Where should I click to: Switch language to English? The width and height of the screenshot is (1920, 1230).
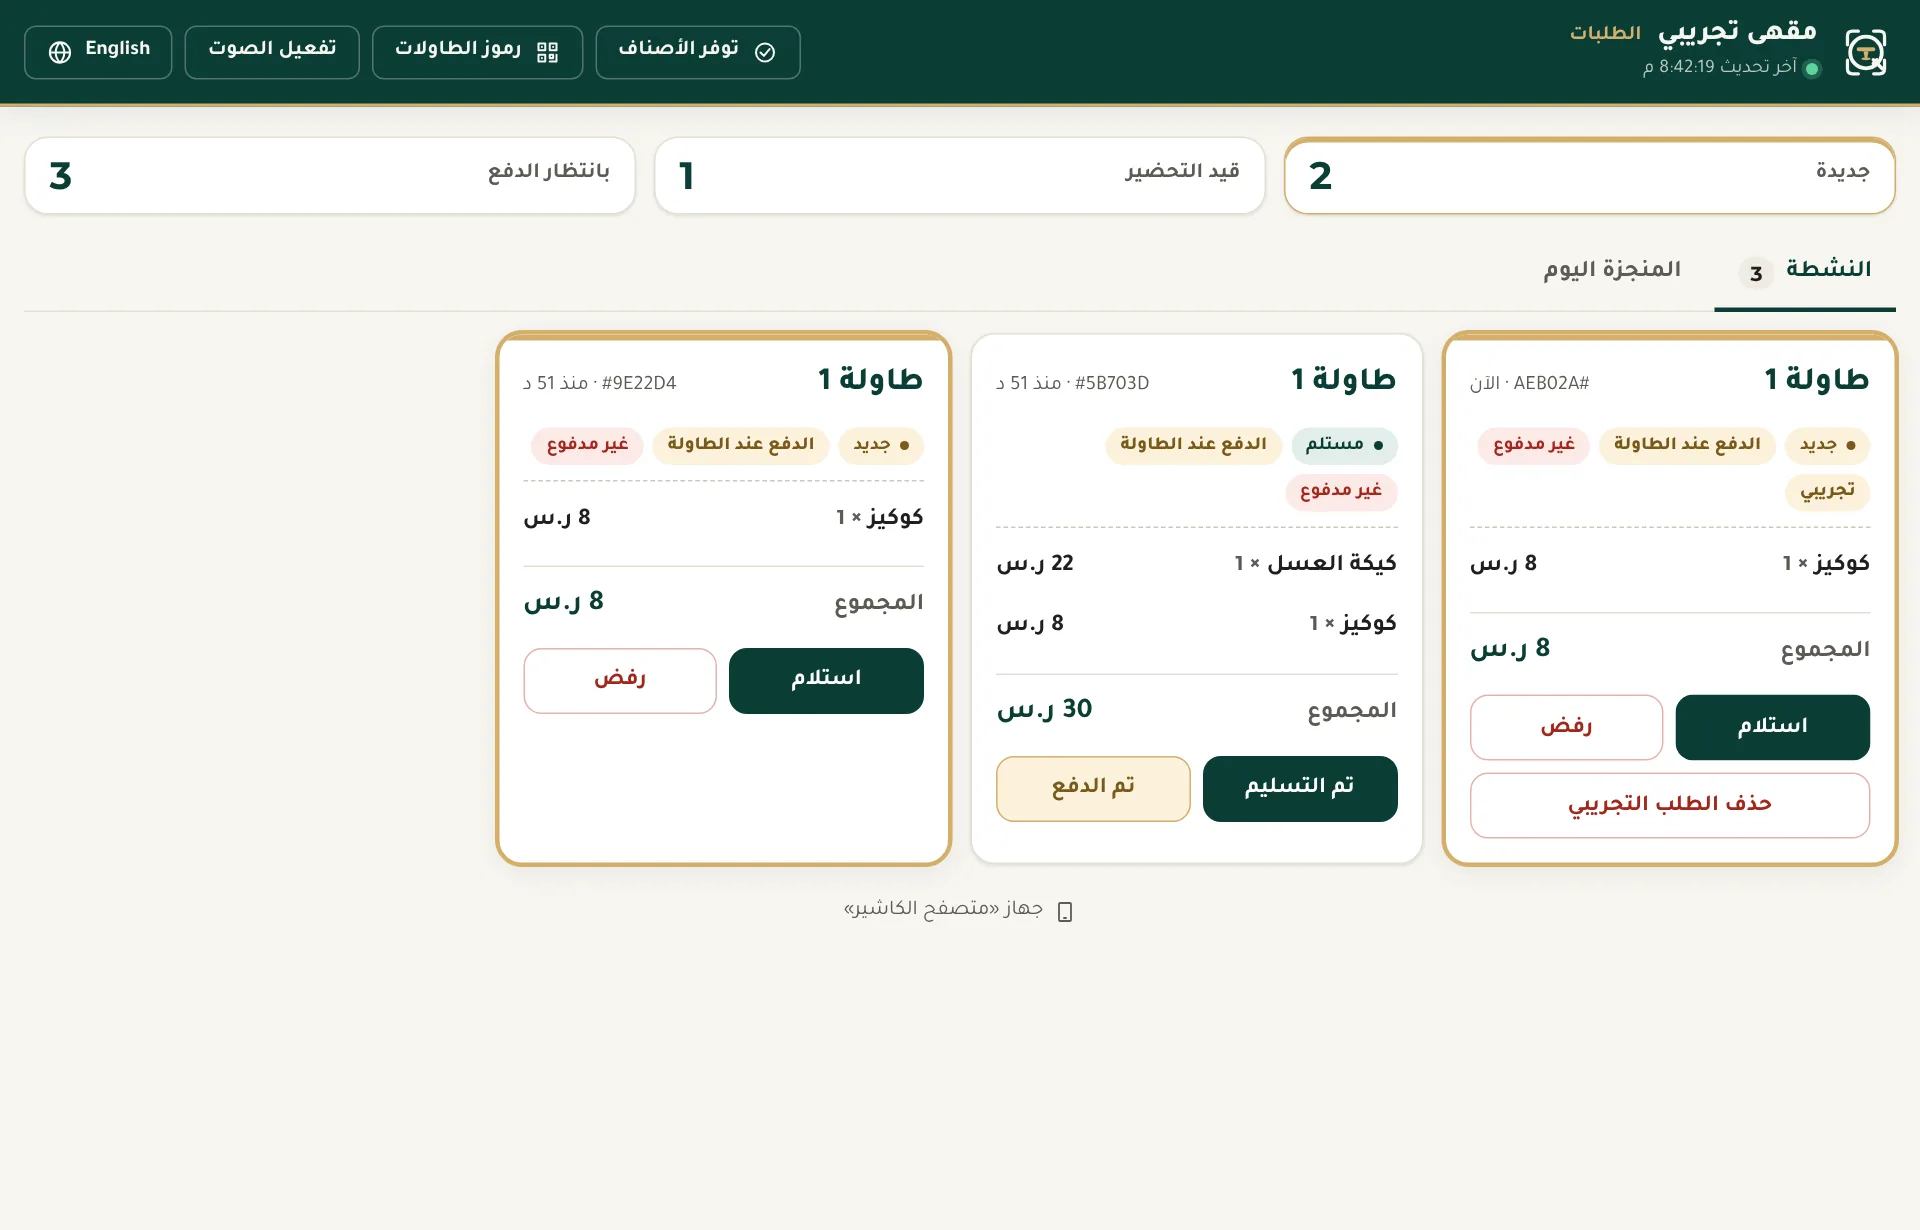(98, 52)
